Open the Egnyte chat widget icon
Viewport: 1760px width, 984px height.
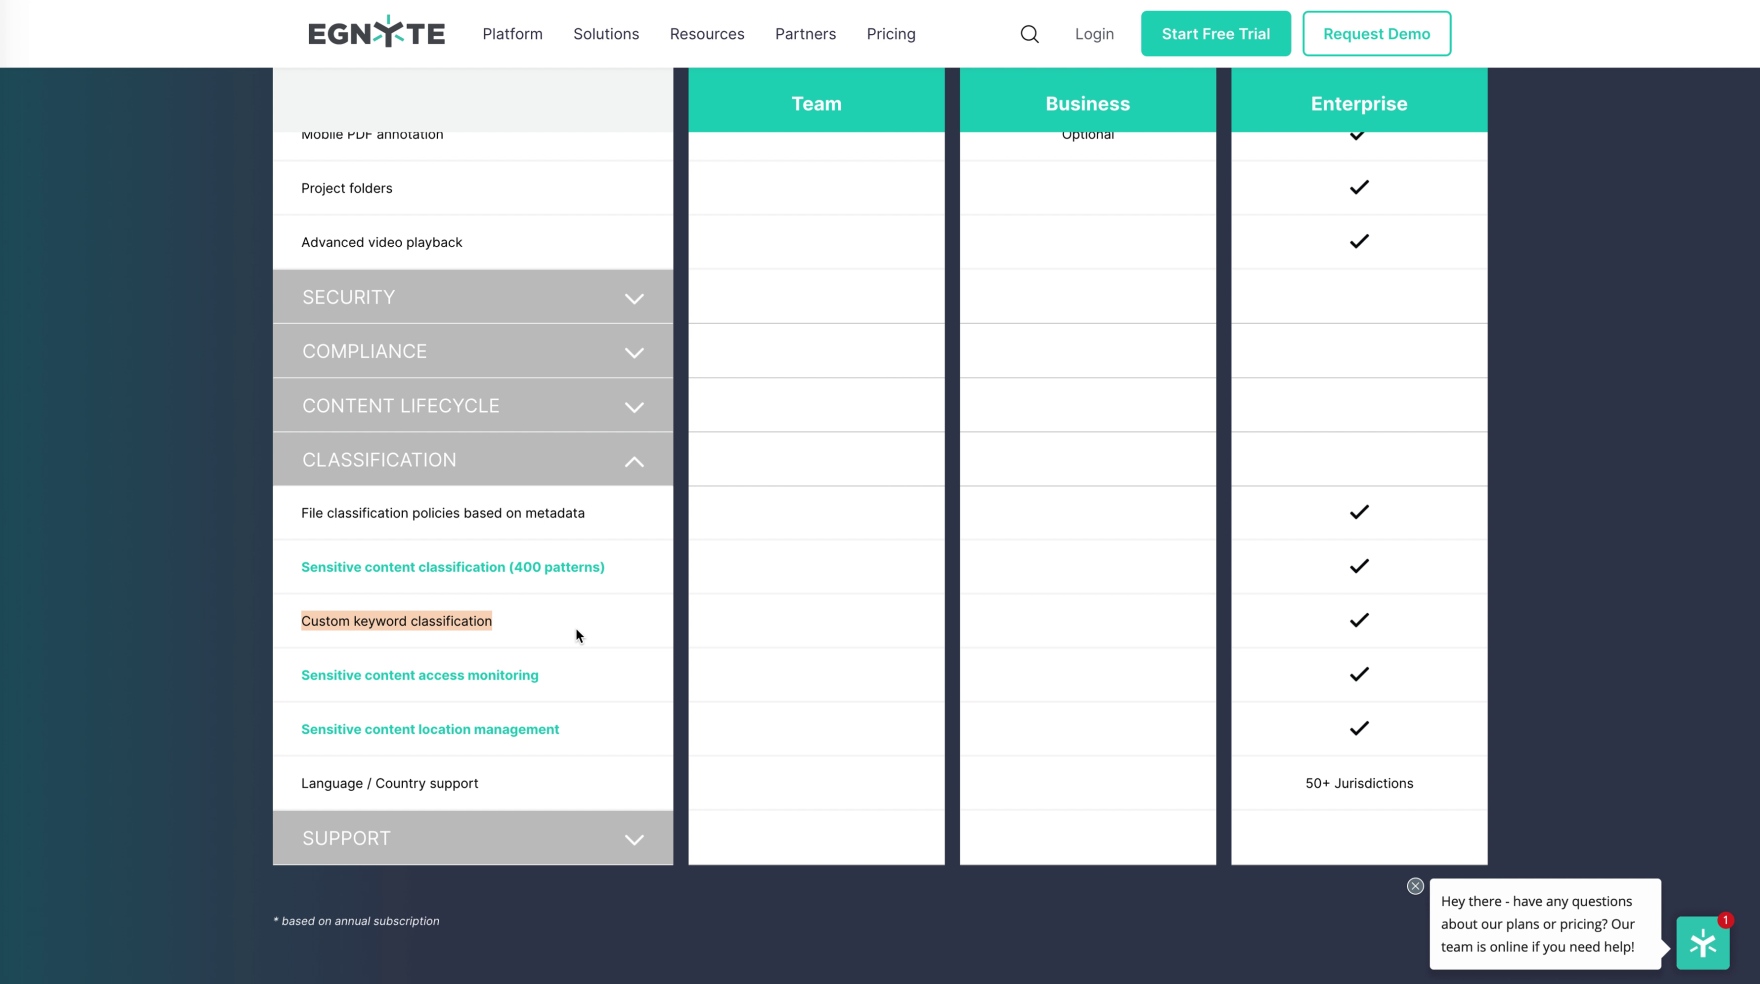pyautogui.click(x=1702, y=943)
